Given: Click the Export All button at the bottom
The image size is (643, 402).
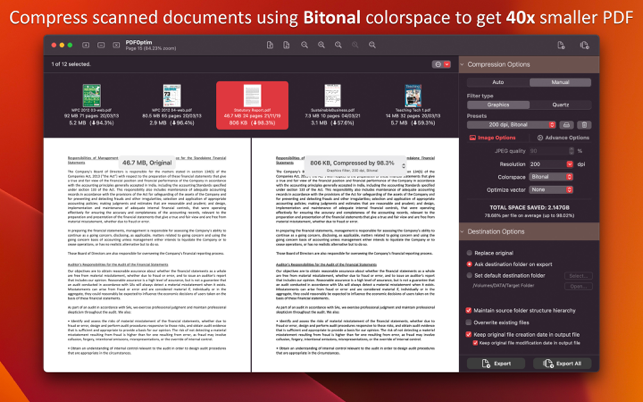Looking at the screenshot, I should 562,363.
